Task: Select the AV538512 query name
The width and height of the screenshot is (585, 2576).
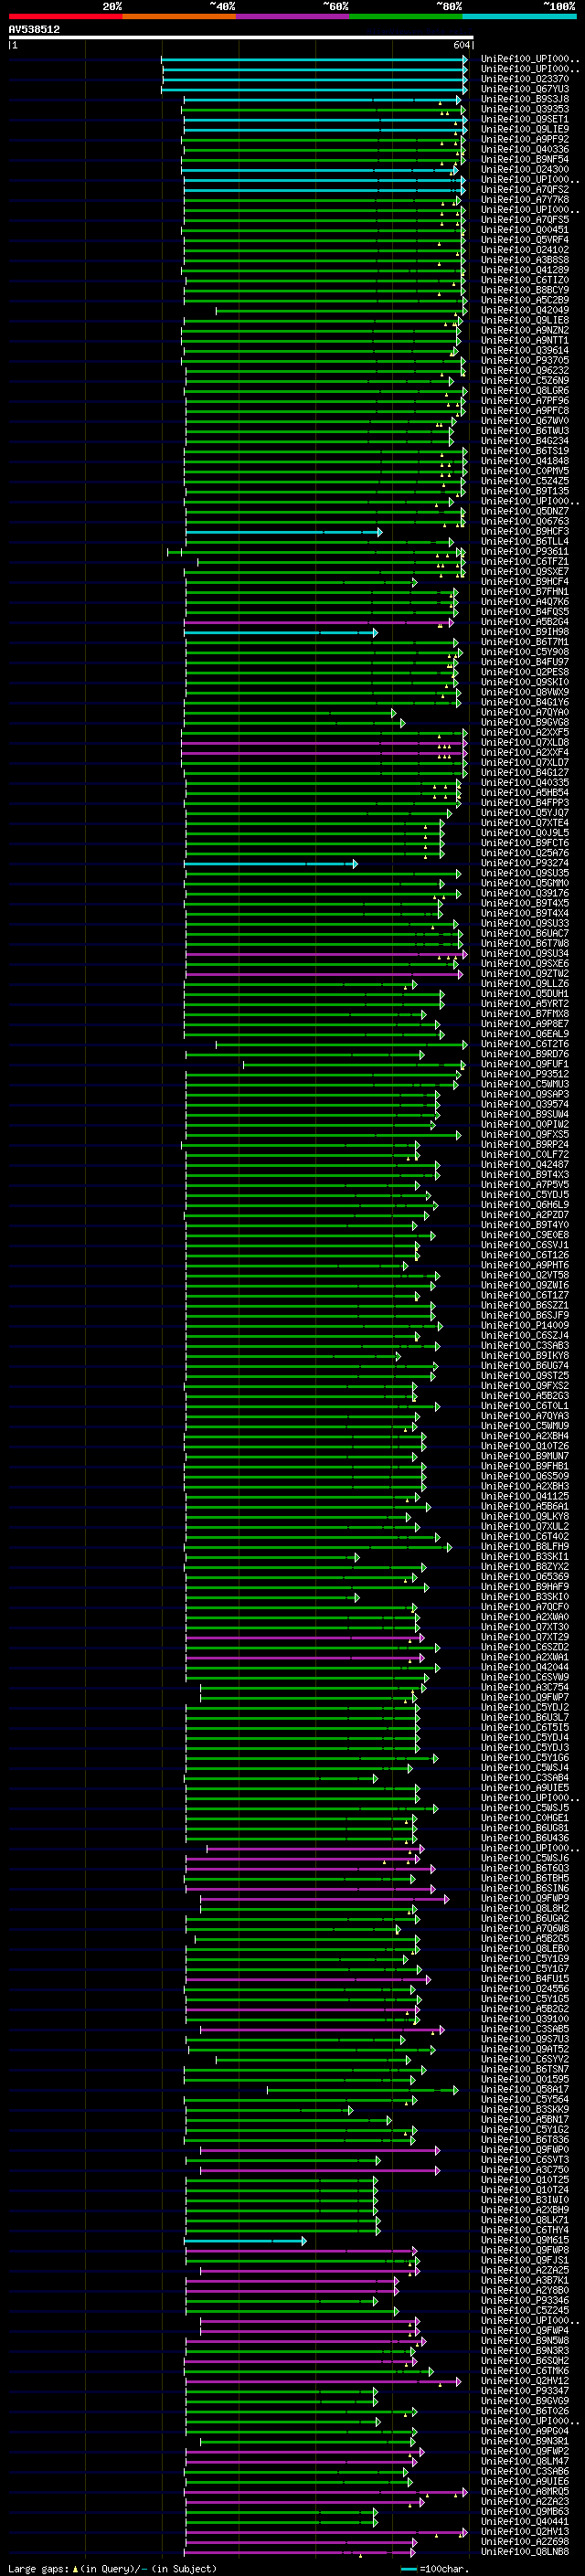Action: pyautogui.click(x=34, y=30)
